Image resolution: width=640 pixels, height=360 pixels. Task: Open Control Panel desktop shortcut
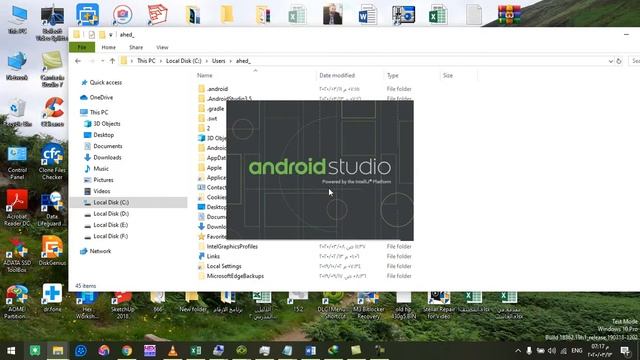17,162
